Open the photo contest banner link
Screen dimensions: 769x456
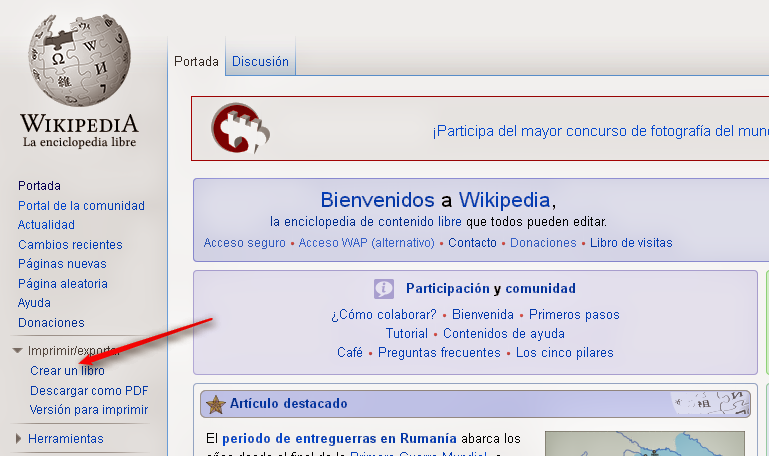click(x=600, y=131)
